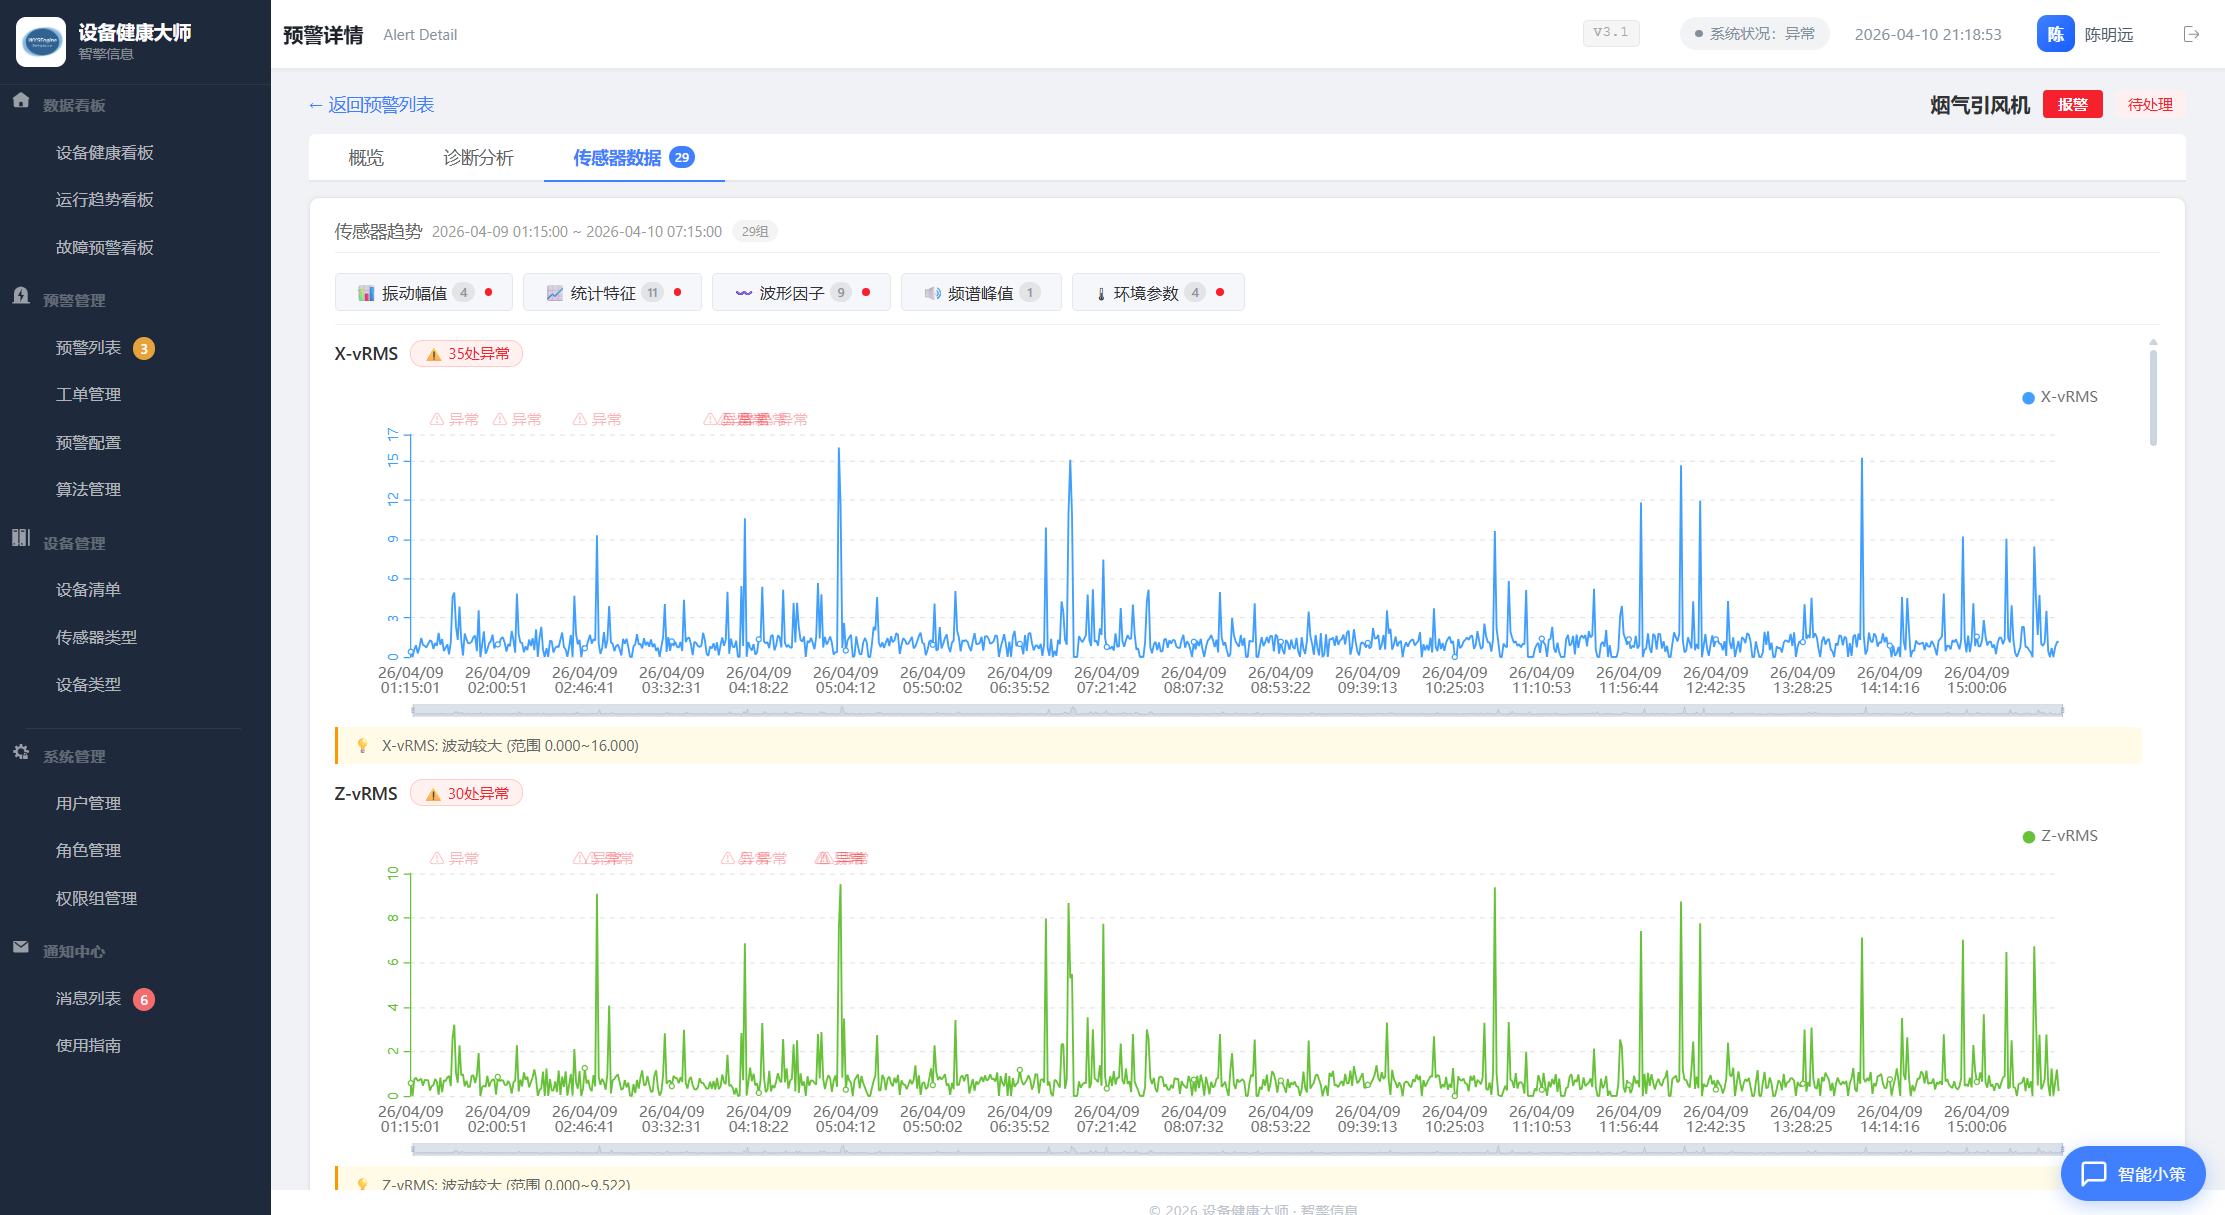Click the 35处异常 warning badge
This screenshot has width=2225, height=1215.
coord(467,354)
